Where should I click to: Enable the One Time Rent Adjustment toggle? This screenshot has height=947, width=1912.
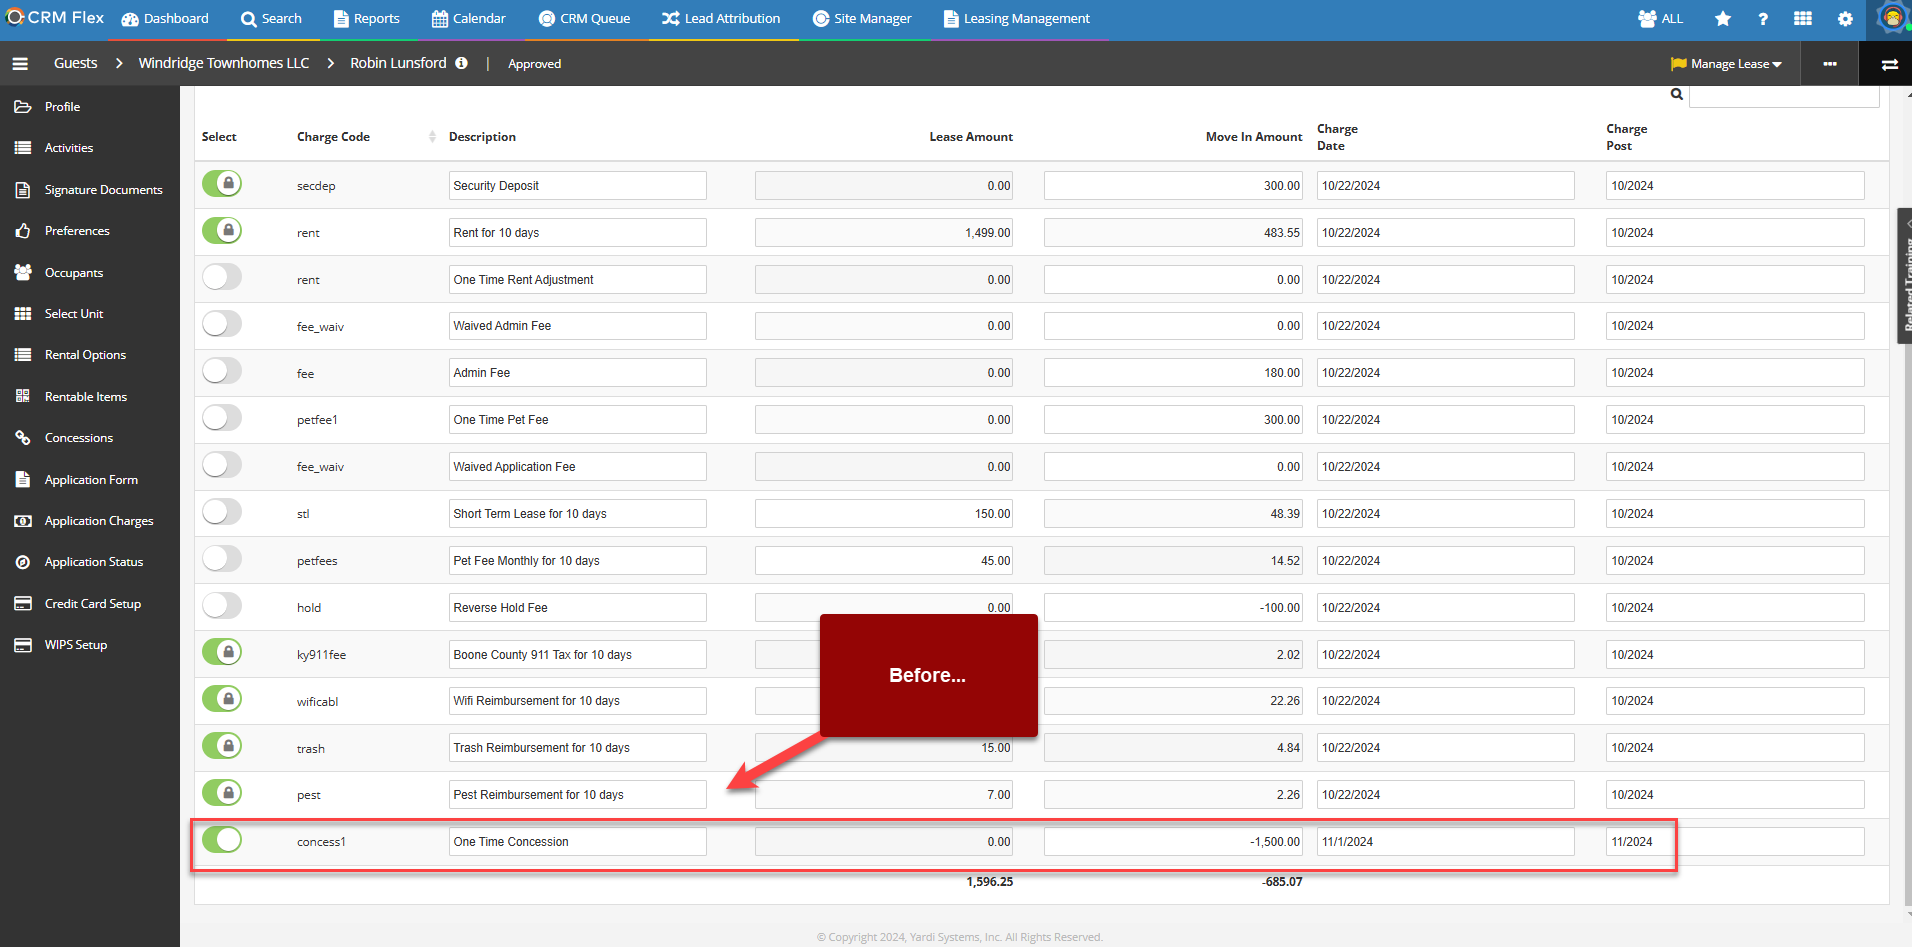point(222,277)
